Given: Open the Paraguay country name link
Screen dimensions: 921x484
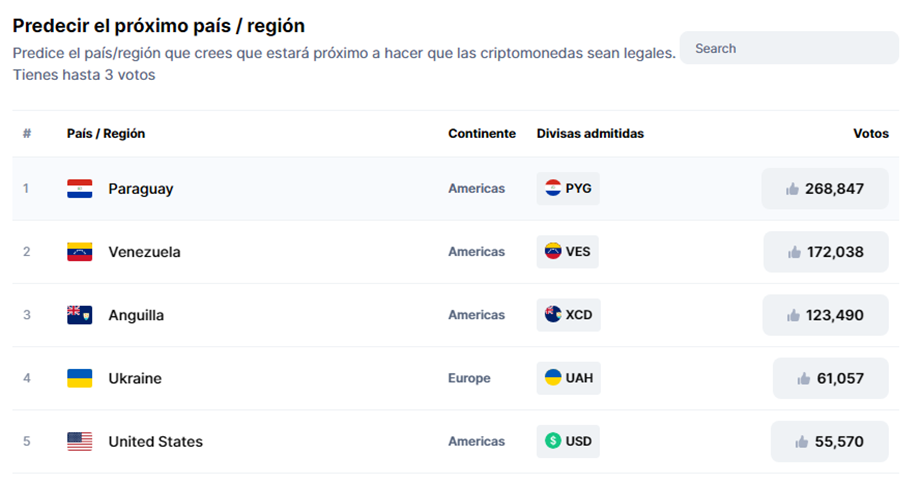Looking at the screenshot, I should tap(141, 189).
